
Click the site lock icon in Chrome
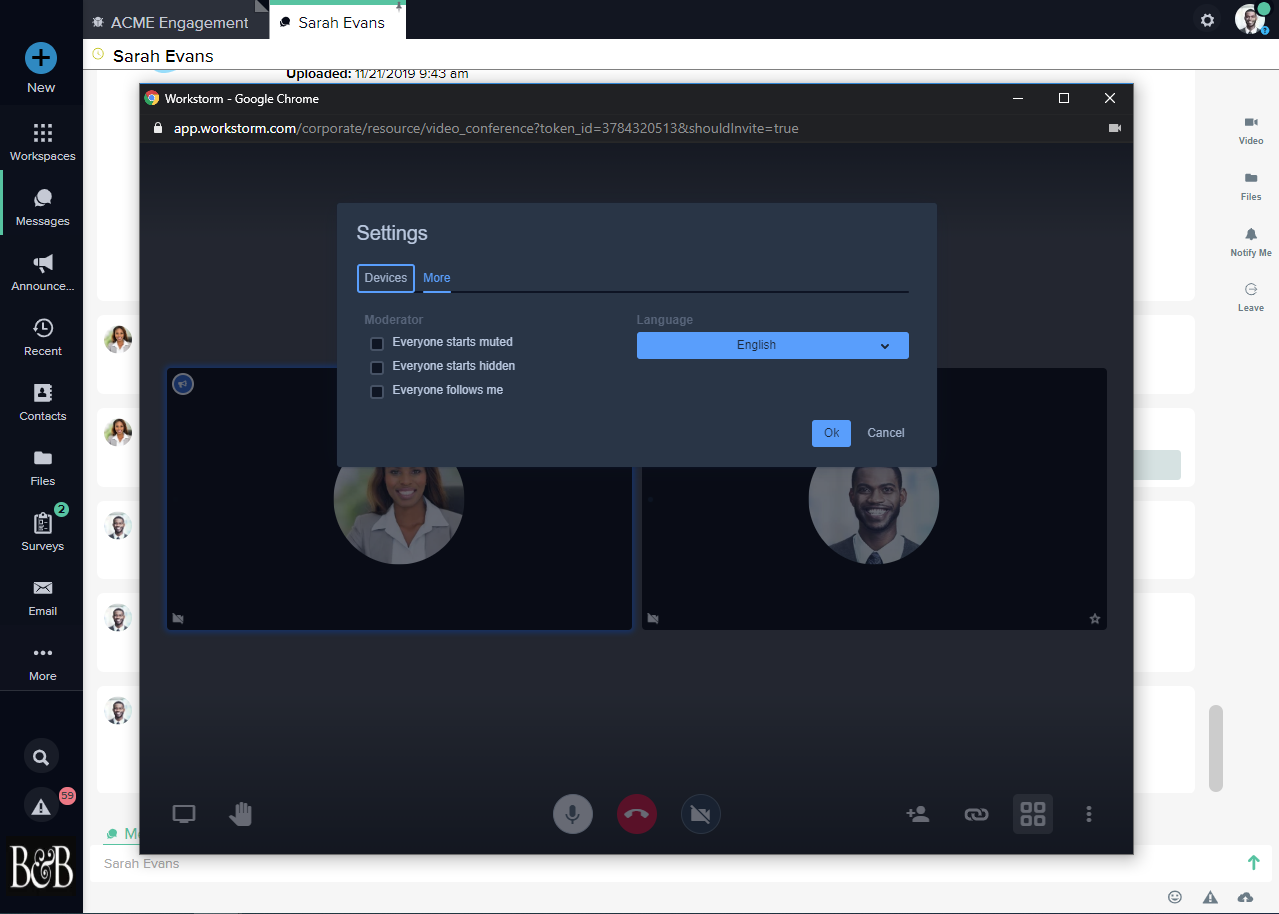(156, 128)
